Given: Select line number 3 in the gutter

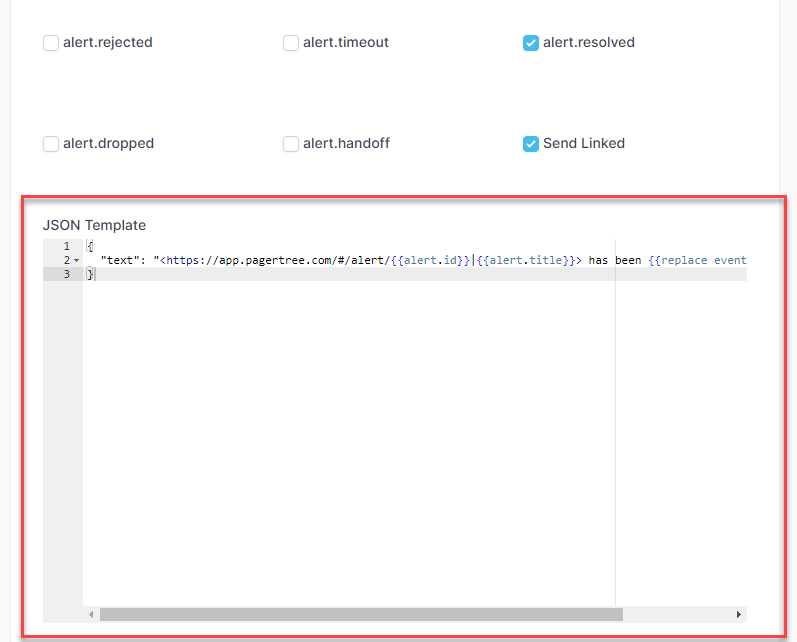Looking at the screenshot, I should point(66,274).
